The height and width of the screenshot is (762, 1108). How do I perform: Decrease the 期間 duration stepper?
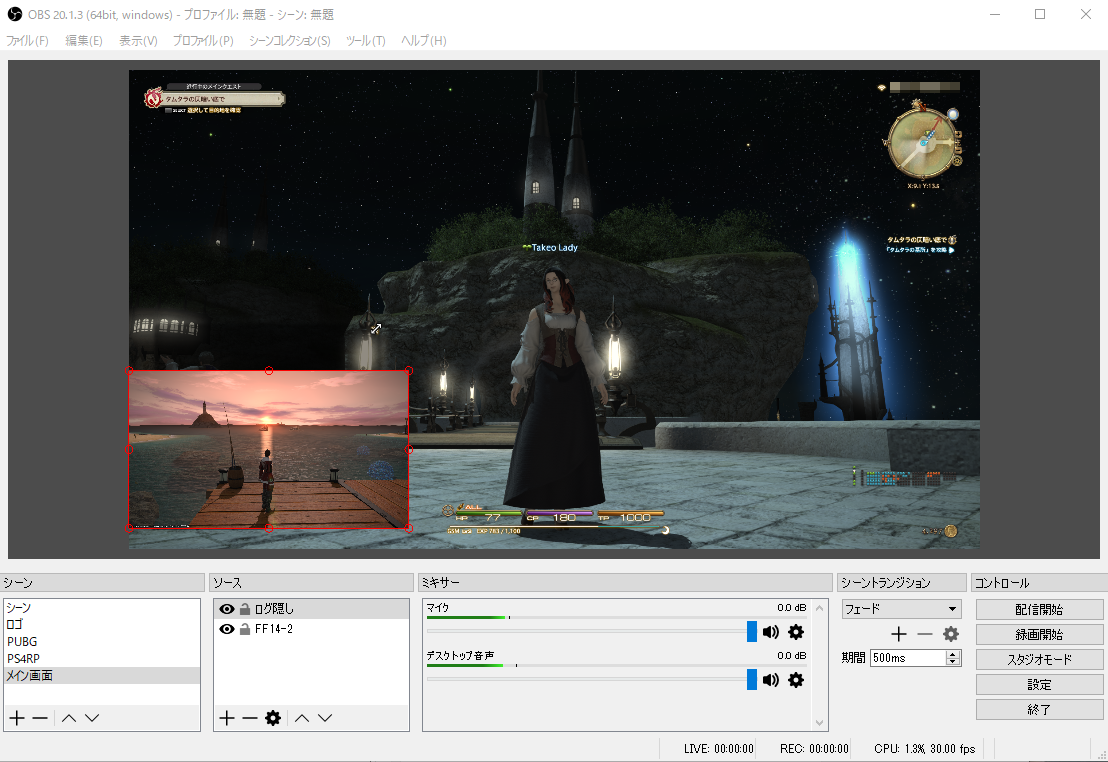(x=953, y=662)
